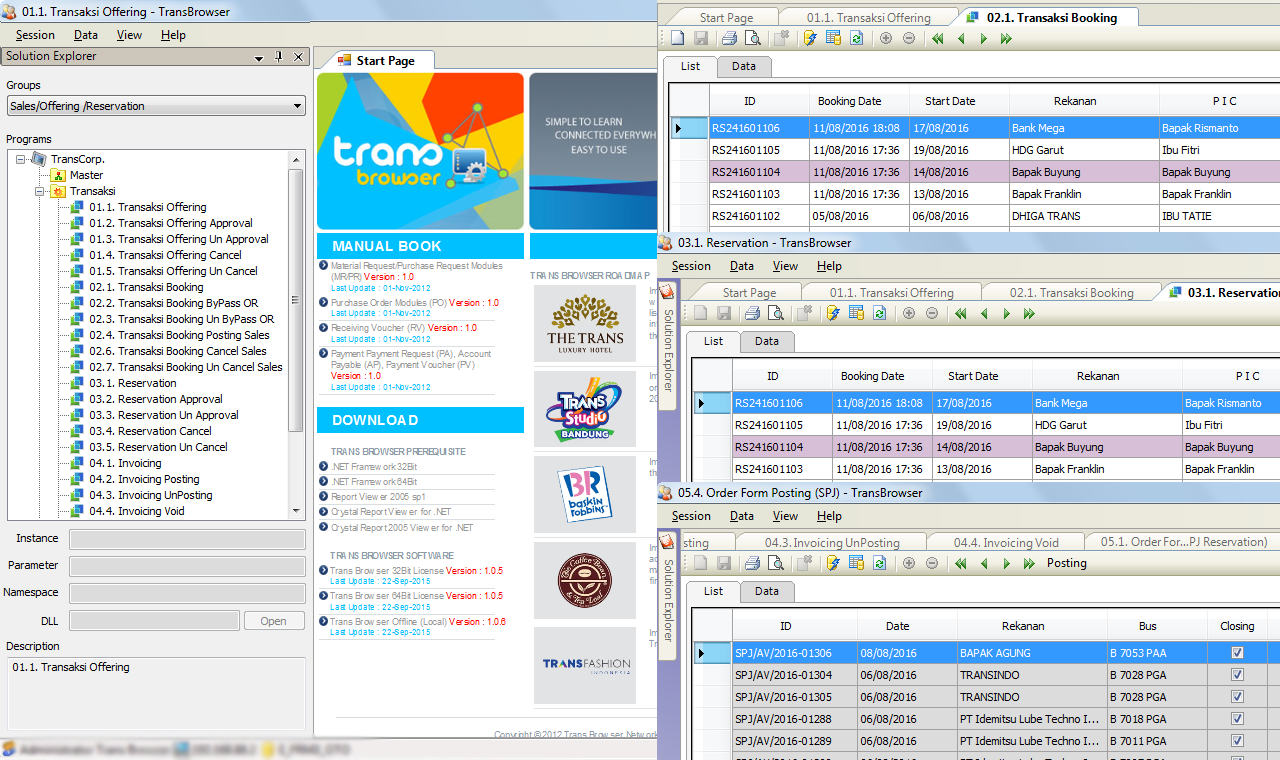Click the new document icon in the Transaksi Booking toolbar
Viewport: 1280px width, 760px height.
point(678,39)
